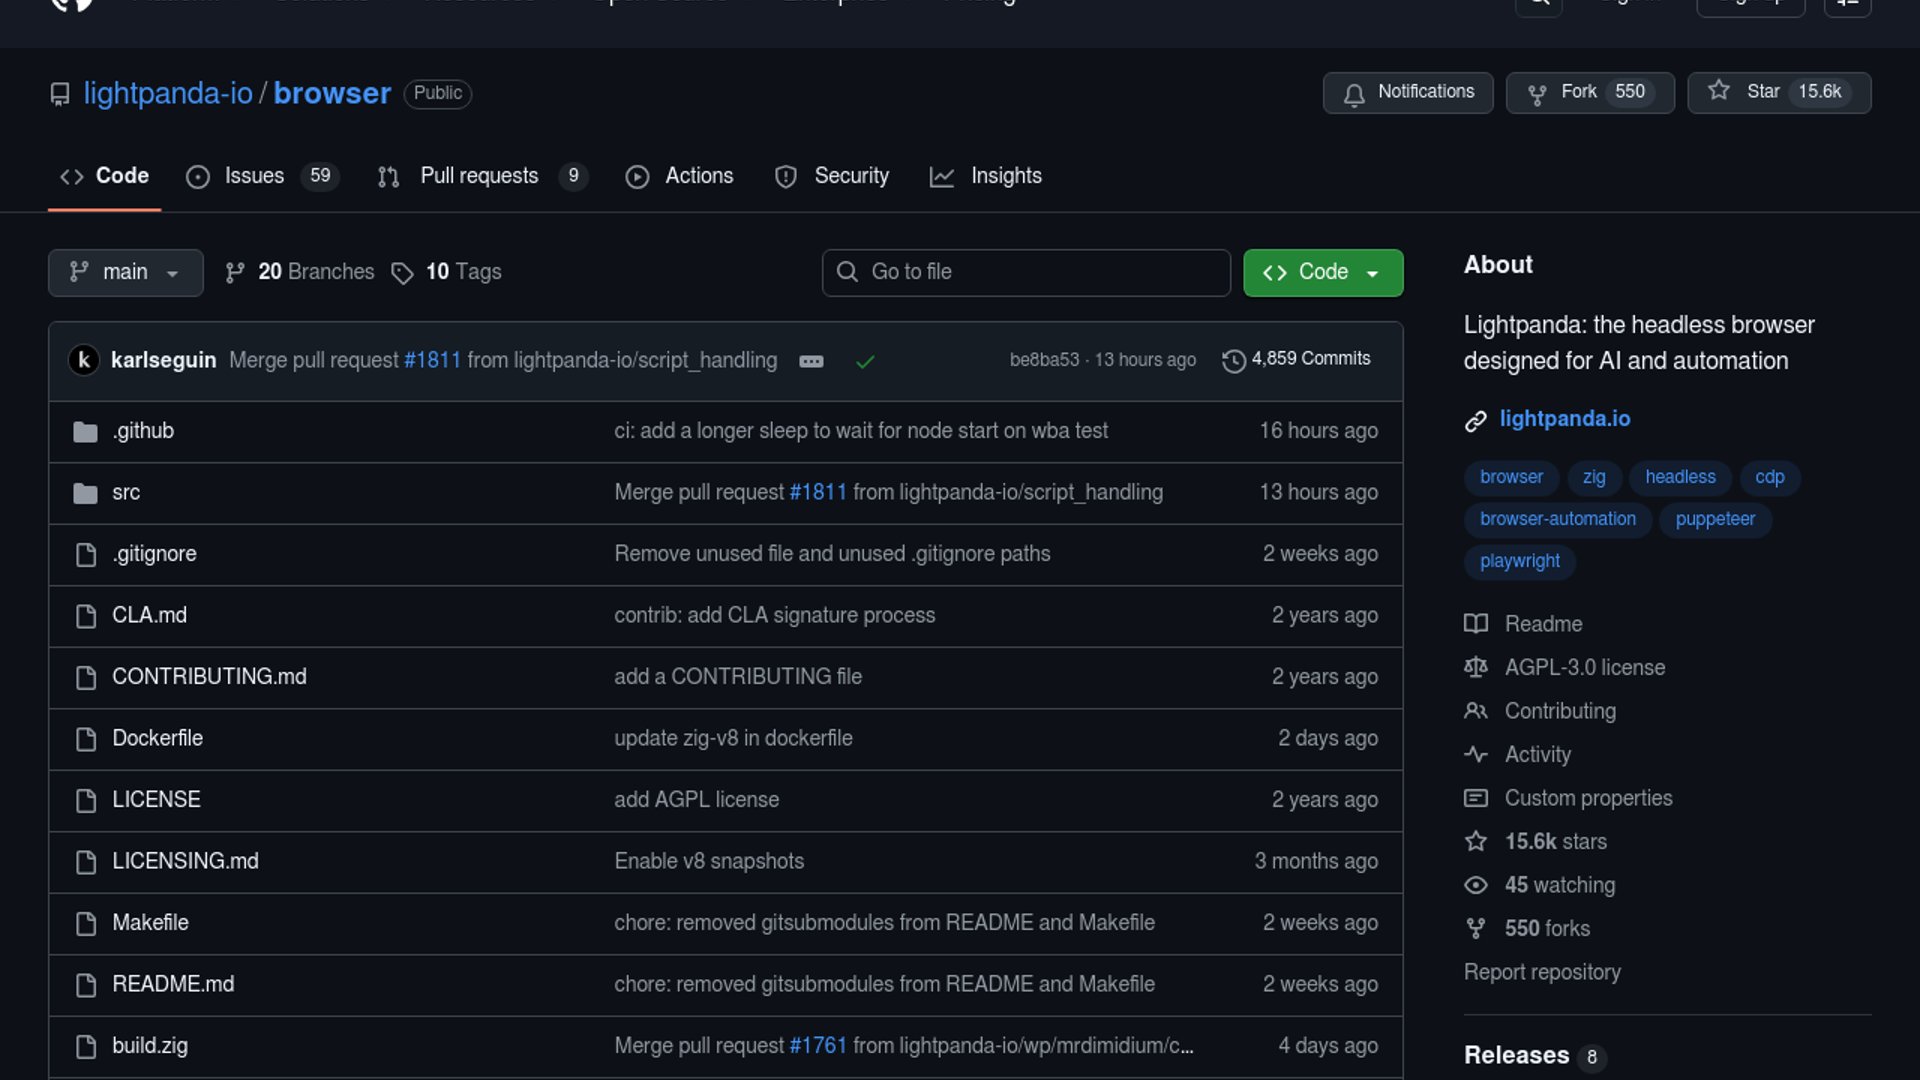This screenshot has width=1920, height=1080.
Task: Open the Pull requests tab
Action: click(479, 176)
